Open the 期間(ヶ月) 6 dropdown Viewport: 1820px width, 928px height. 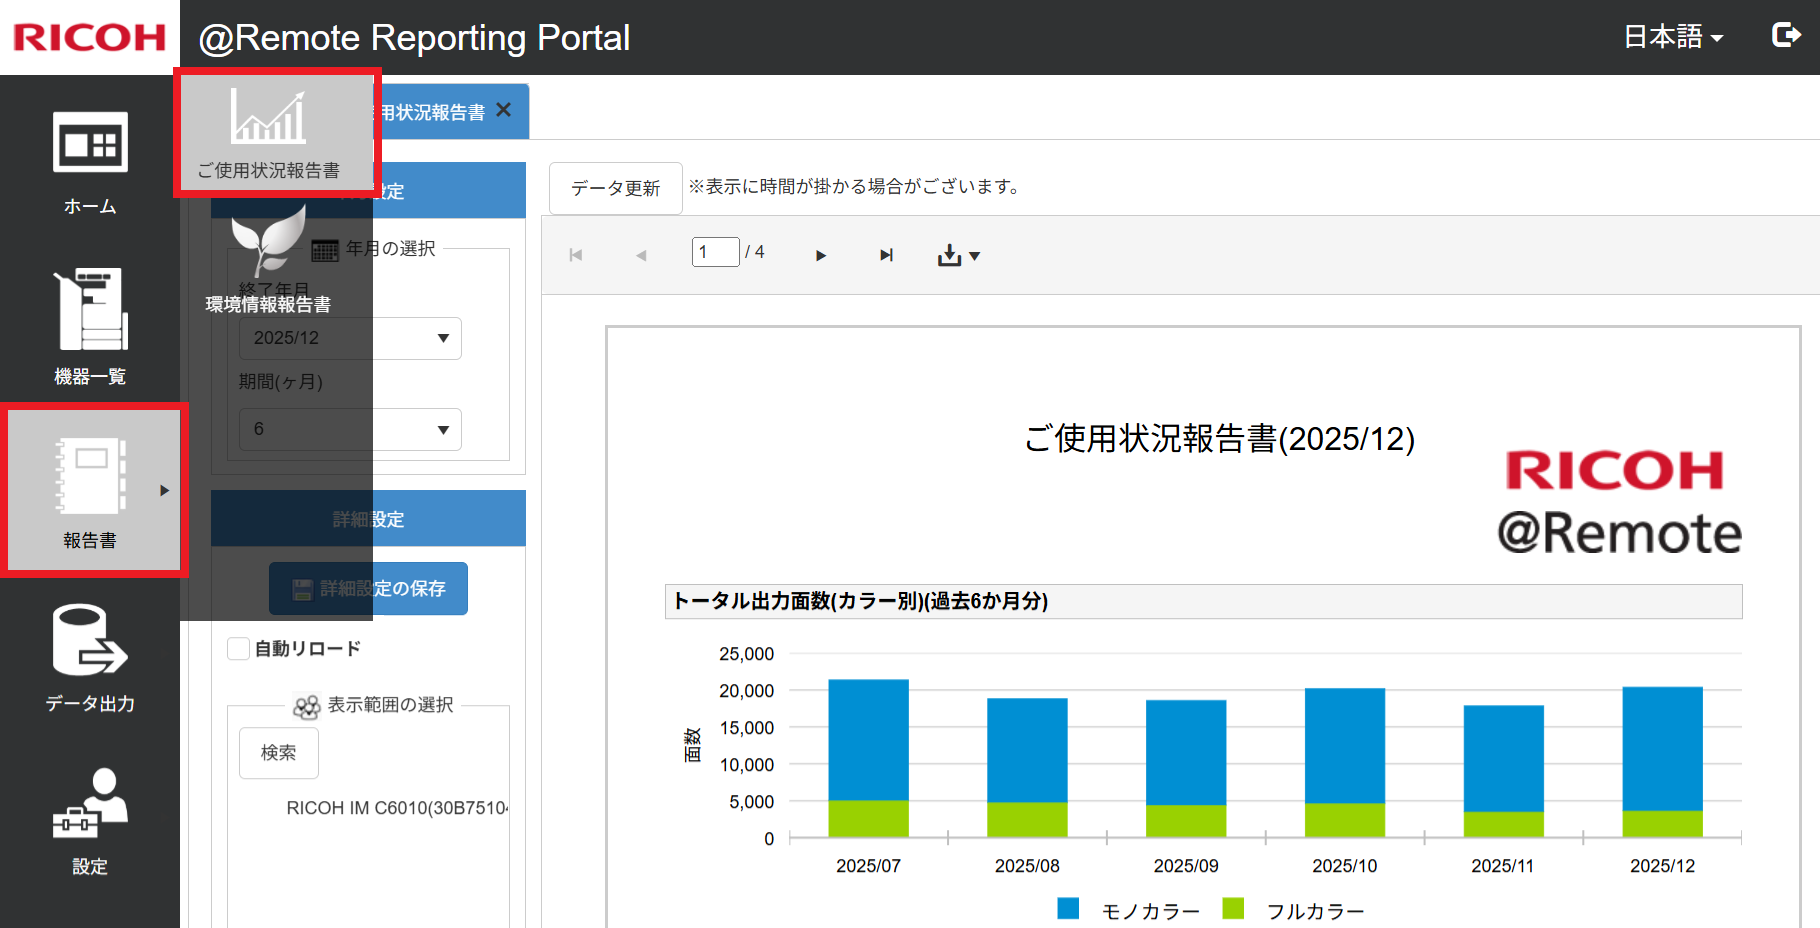click(x=350, y=429)
